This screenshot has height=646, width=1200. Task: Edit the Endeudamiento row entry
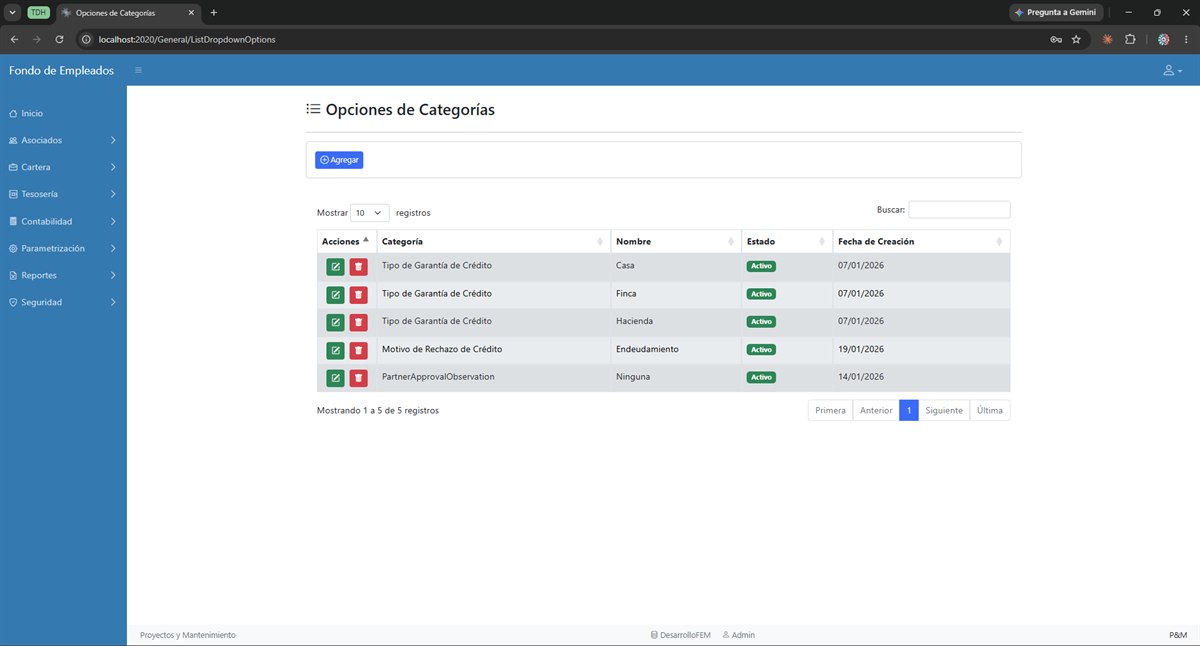tap(335, 351)
